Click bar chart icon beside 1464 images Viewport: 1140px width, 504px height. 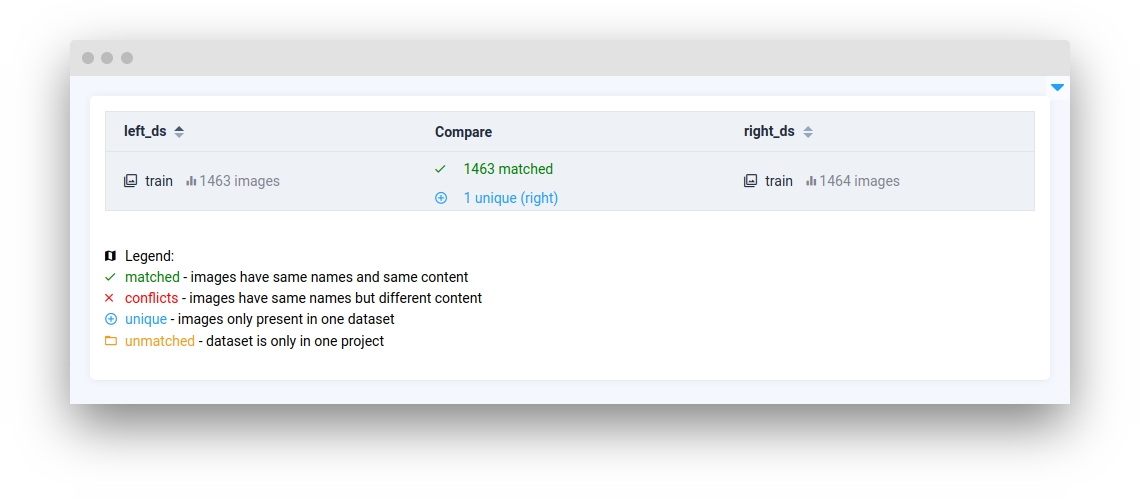click(x=811, y=181)
